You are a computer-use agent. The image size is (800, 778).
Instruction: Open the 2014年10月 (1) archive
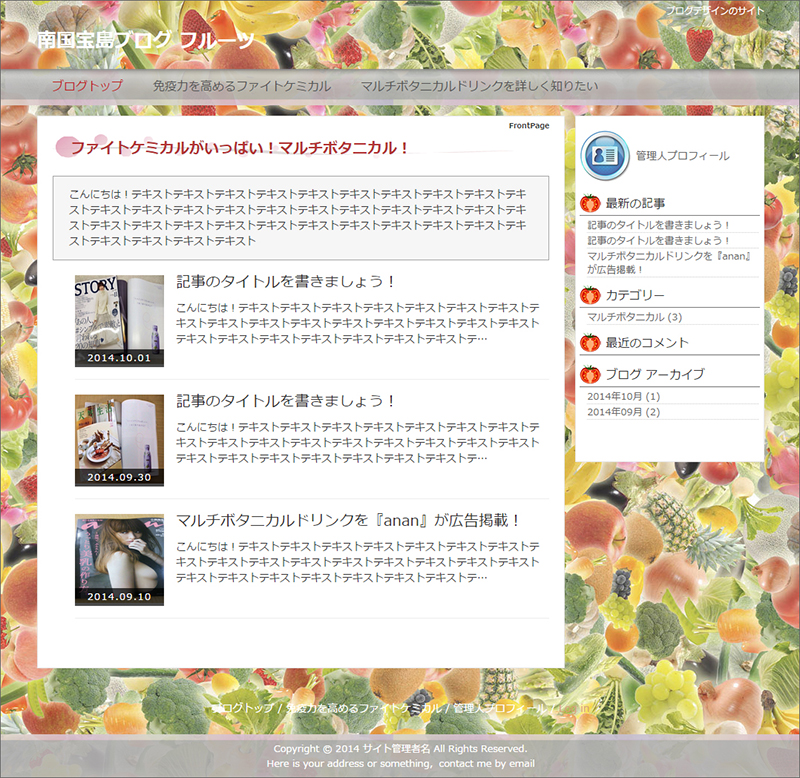[623, 397]
